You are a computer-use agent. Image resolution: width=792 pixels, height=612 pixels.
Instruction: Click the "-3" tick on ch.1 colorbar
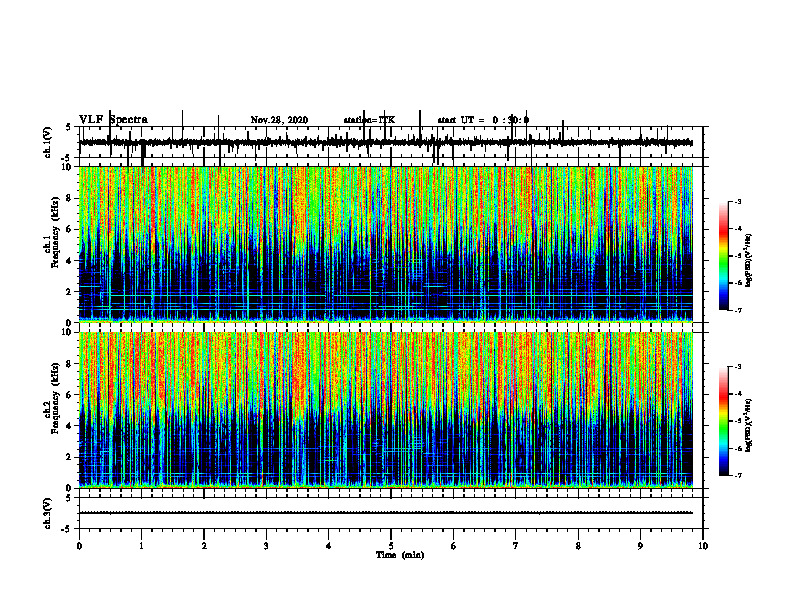coord(738,201)
